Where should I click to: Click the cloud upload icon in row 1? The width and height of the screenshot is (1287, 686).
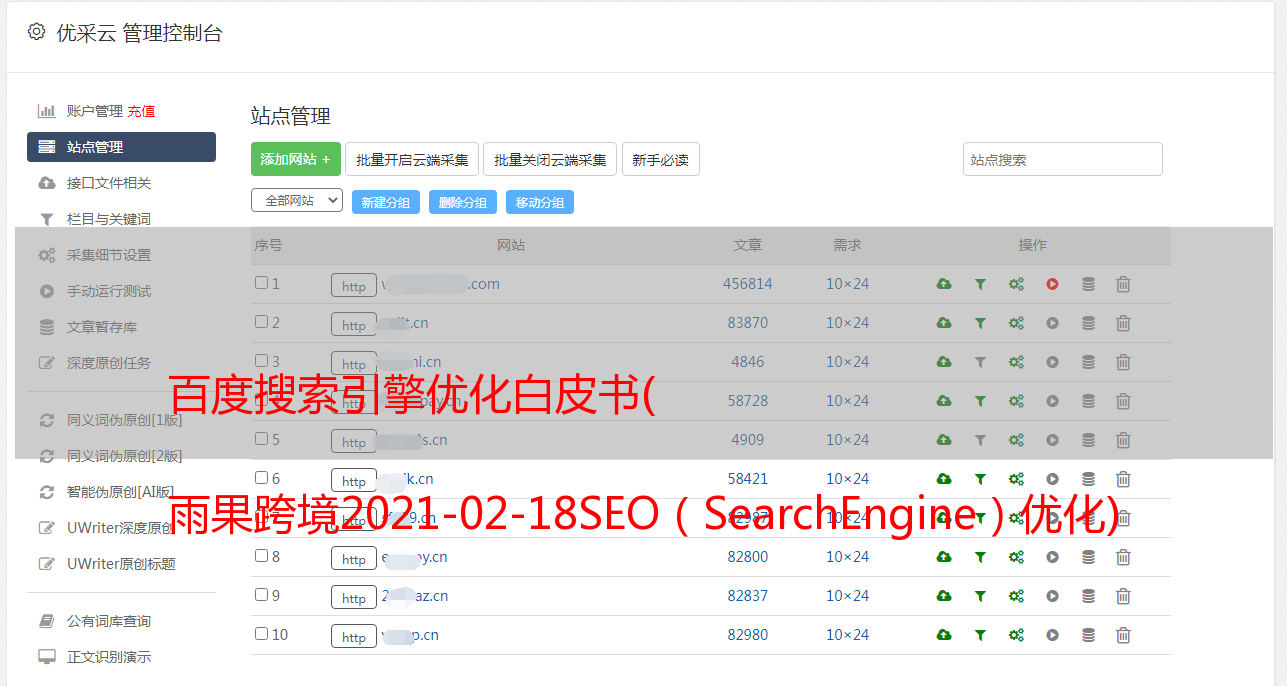[944, 284]
